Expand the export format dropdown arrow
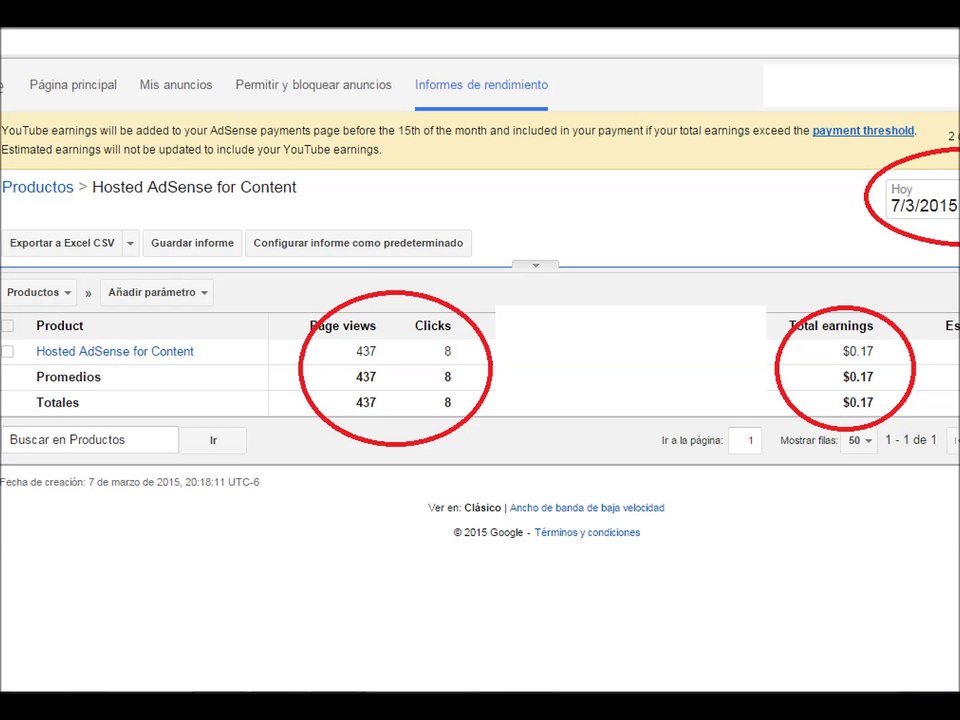This screenshot has height=720, width=960. (x=130, y=243)
